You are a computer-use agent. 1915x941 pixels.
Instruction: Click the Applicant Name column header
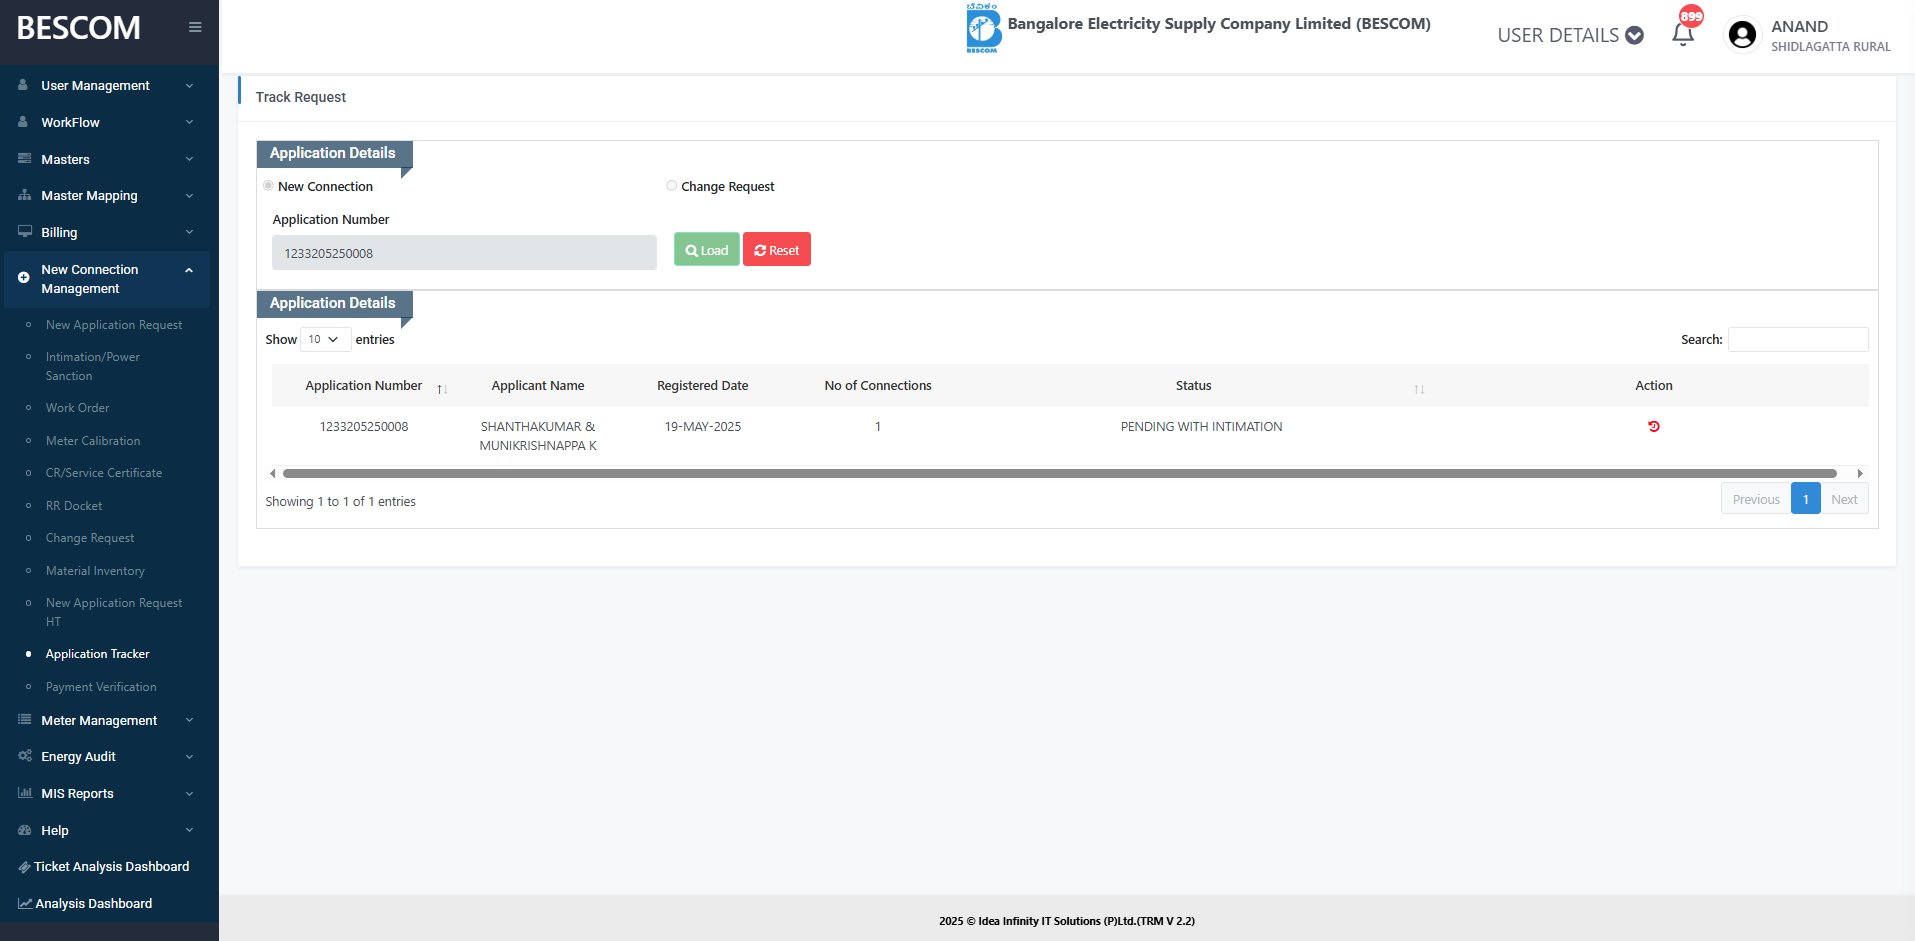point(538,386)
